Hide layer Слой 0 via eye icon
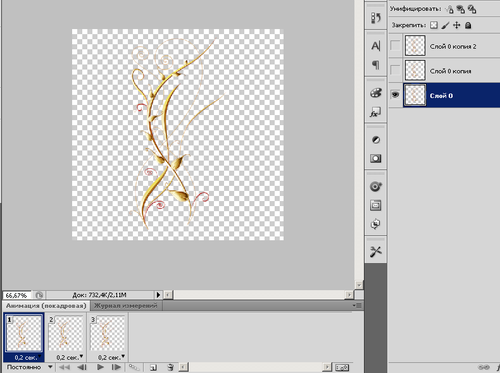 [395, 95]
